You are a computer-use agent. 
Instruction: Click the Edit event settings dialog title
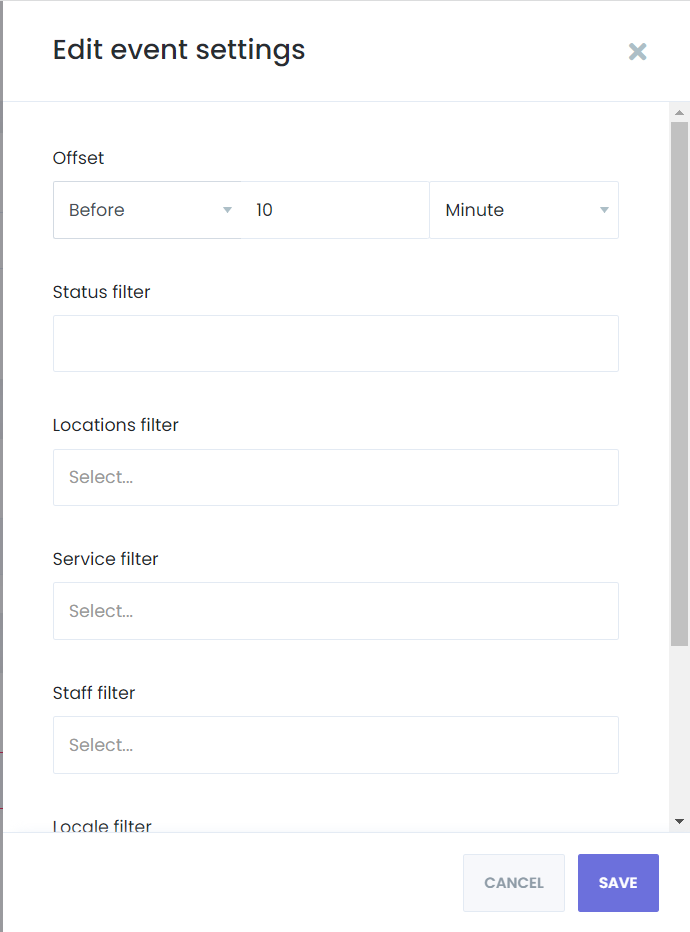pyautogui.click(x=179, y=50)
